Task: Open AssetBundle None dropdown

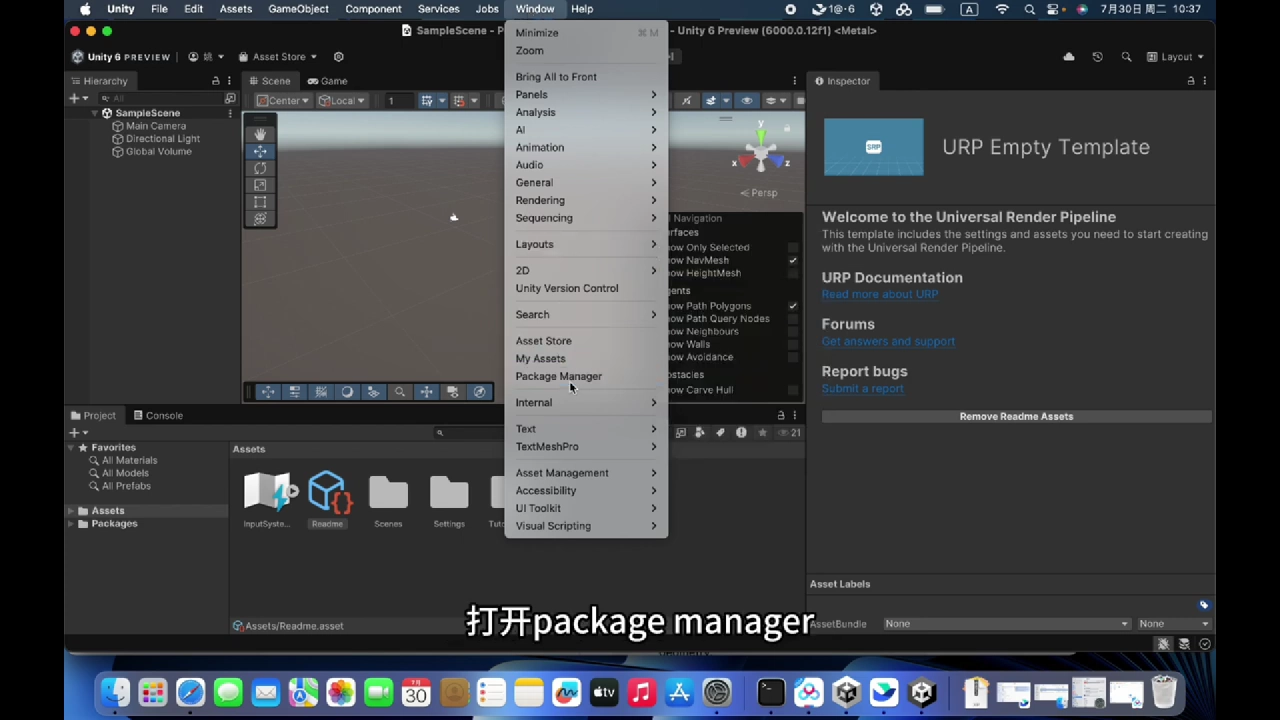Action: [x=1006, y=624]
